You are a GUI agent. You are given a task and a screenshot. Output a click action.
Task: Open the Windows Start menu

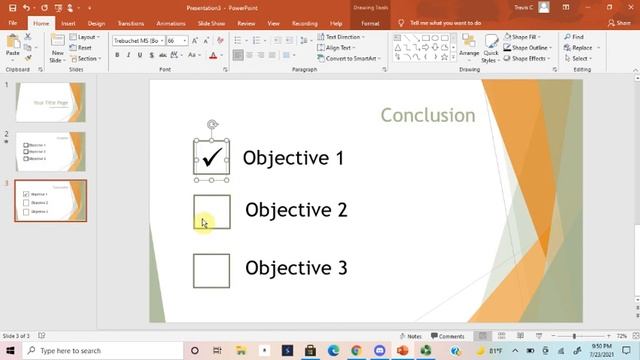[11, 351]
